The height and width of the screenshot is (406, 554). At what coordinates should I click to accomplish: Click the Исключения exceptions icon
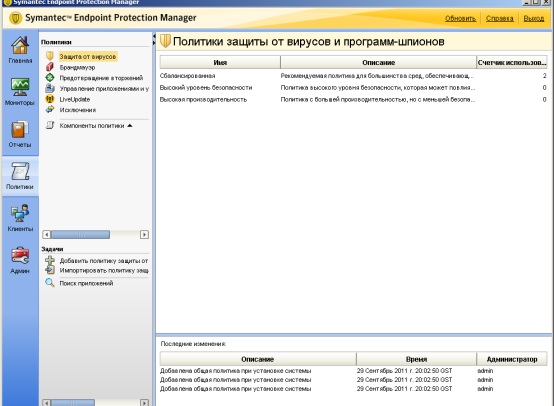click(x=50, y=110)
